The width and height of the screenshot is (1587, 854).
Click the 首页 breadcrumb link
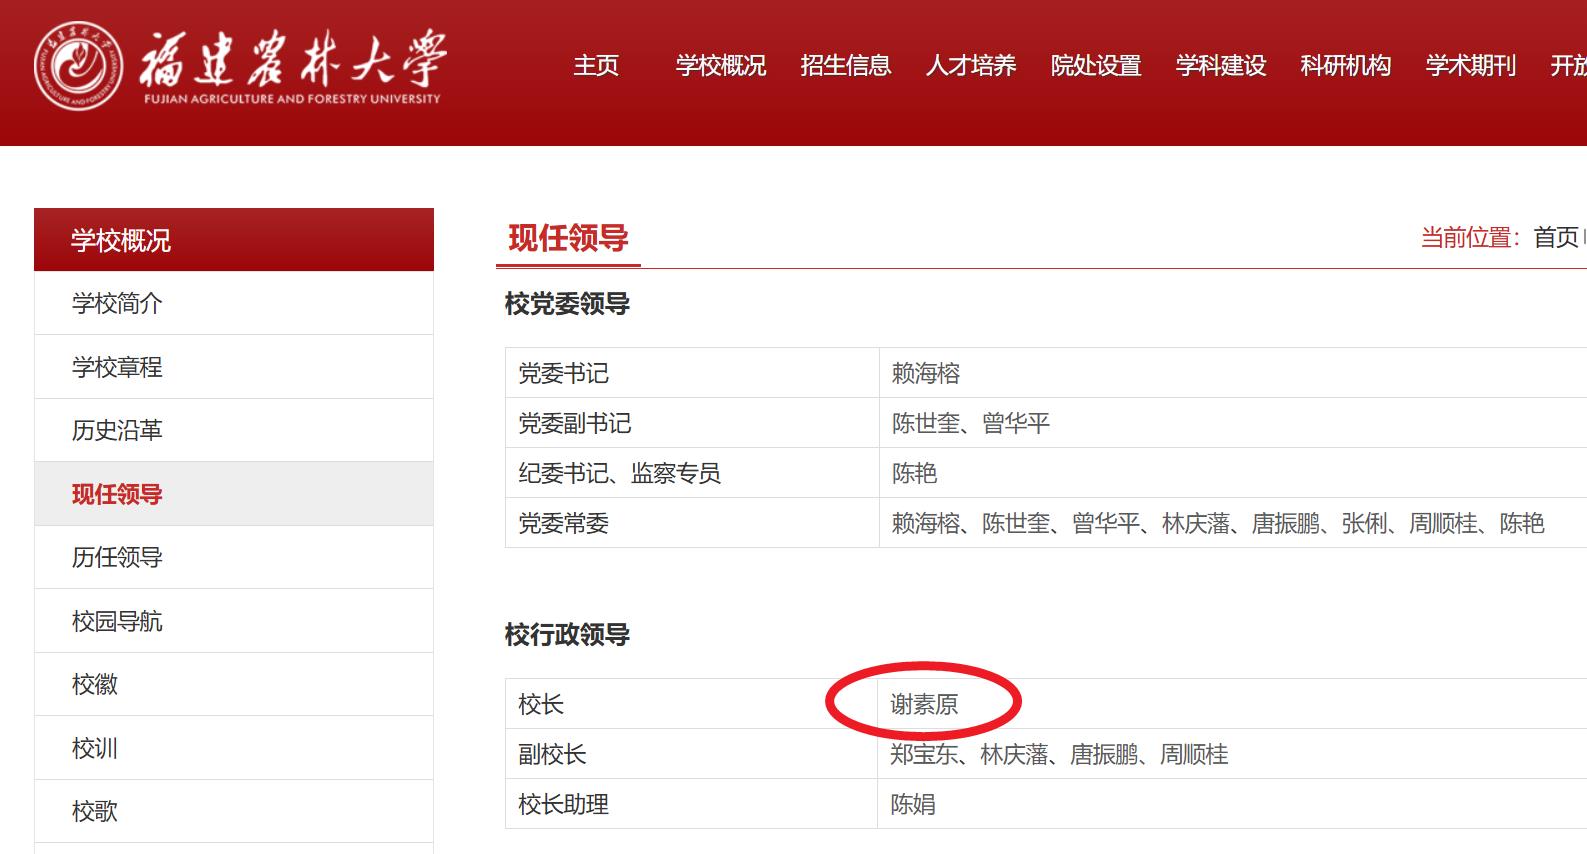point(1556,238)
